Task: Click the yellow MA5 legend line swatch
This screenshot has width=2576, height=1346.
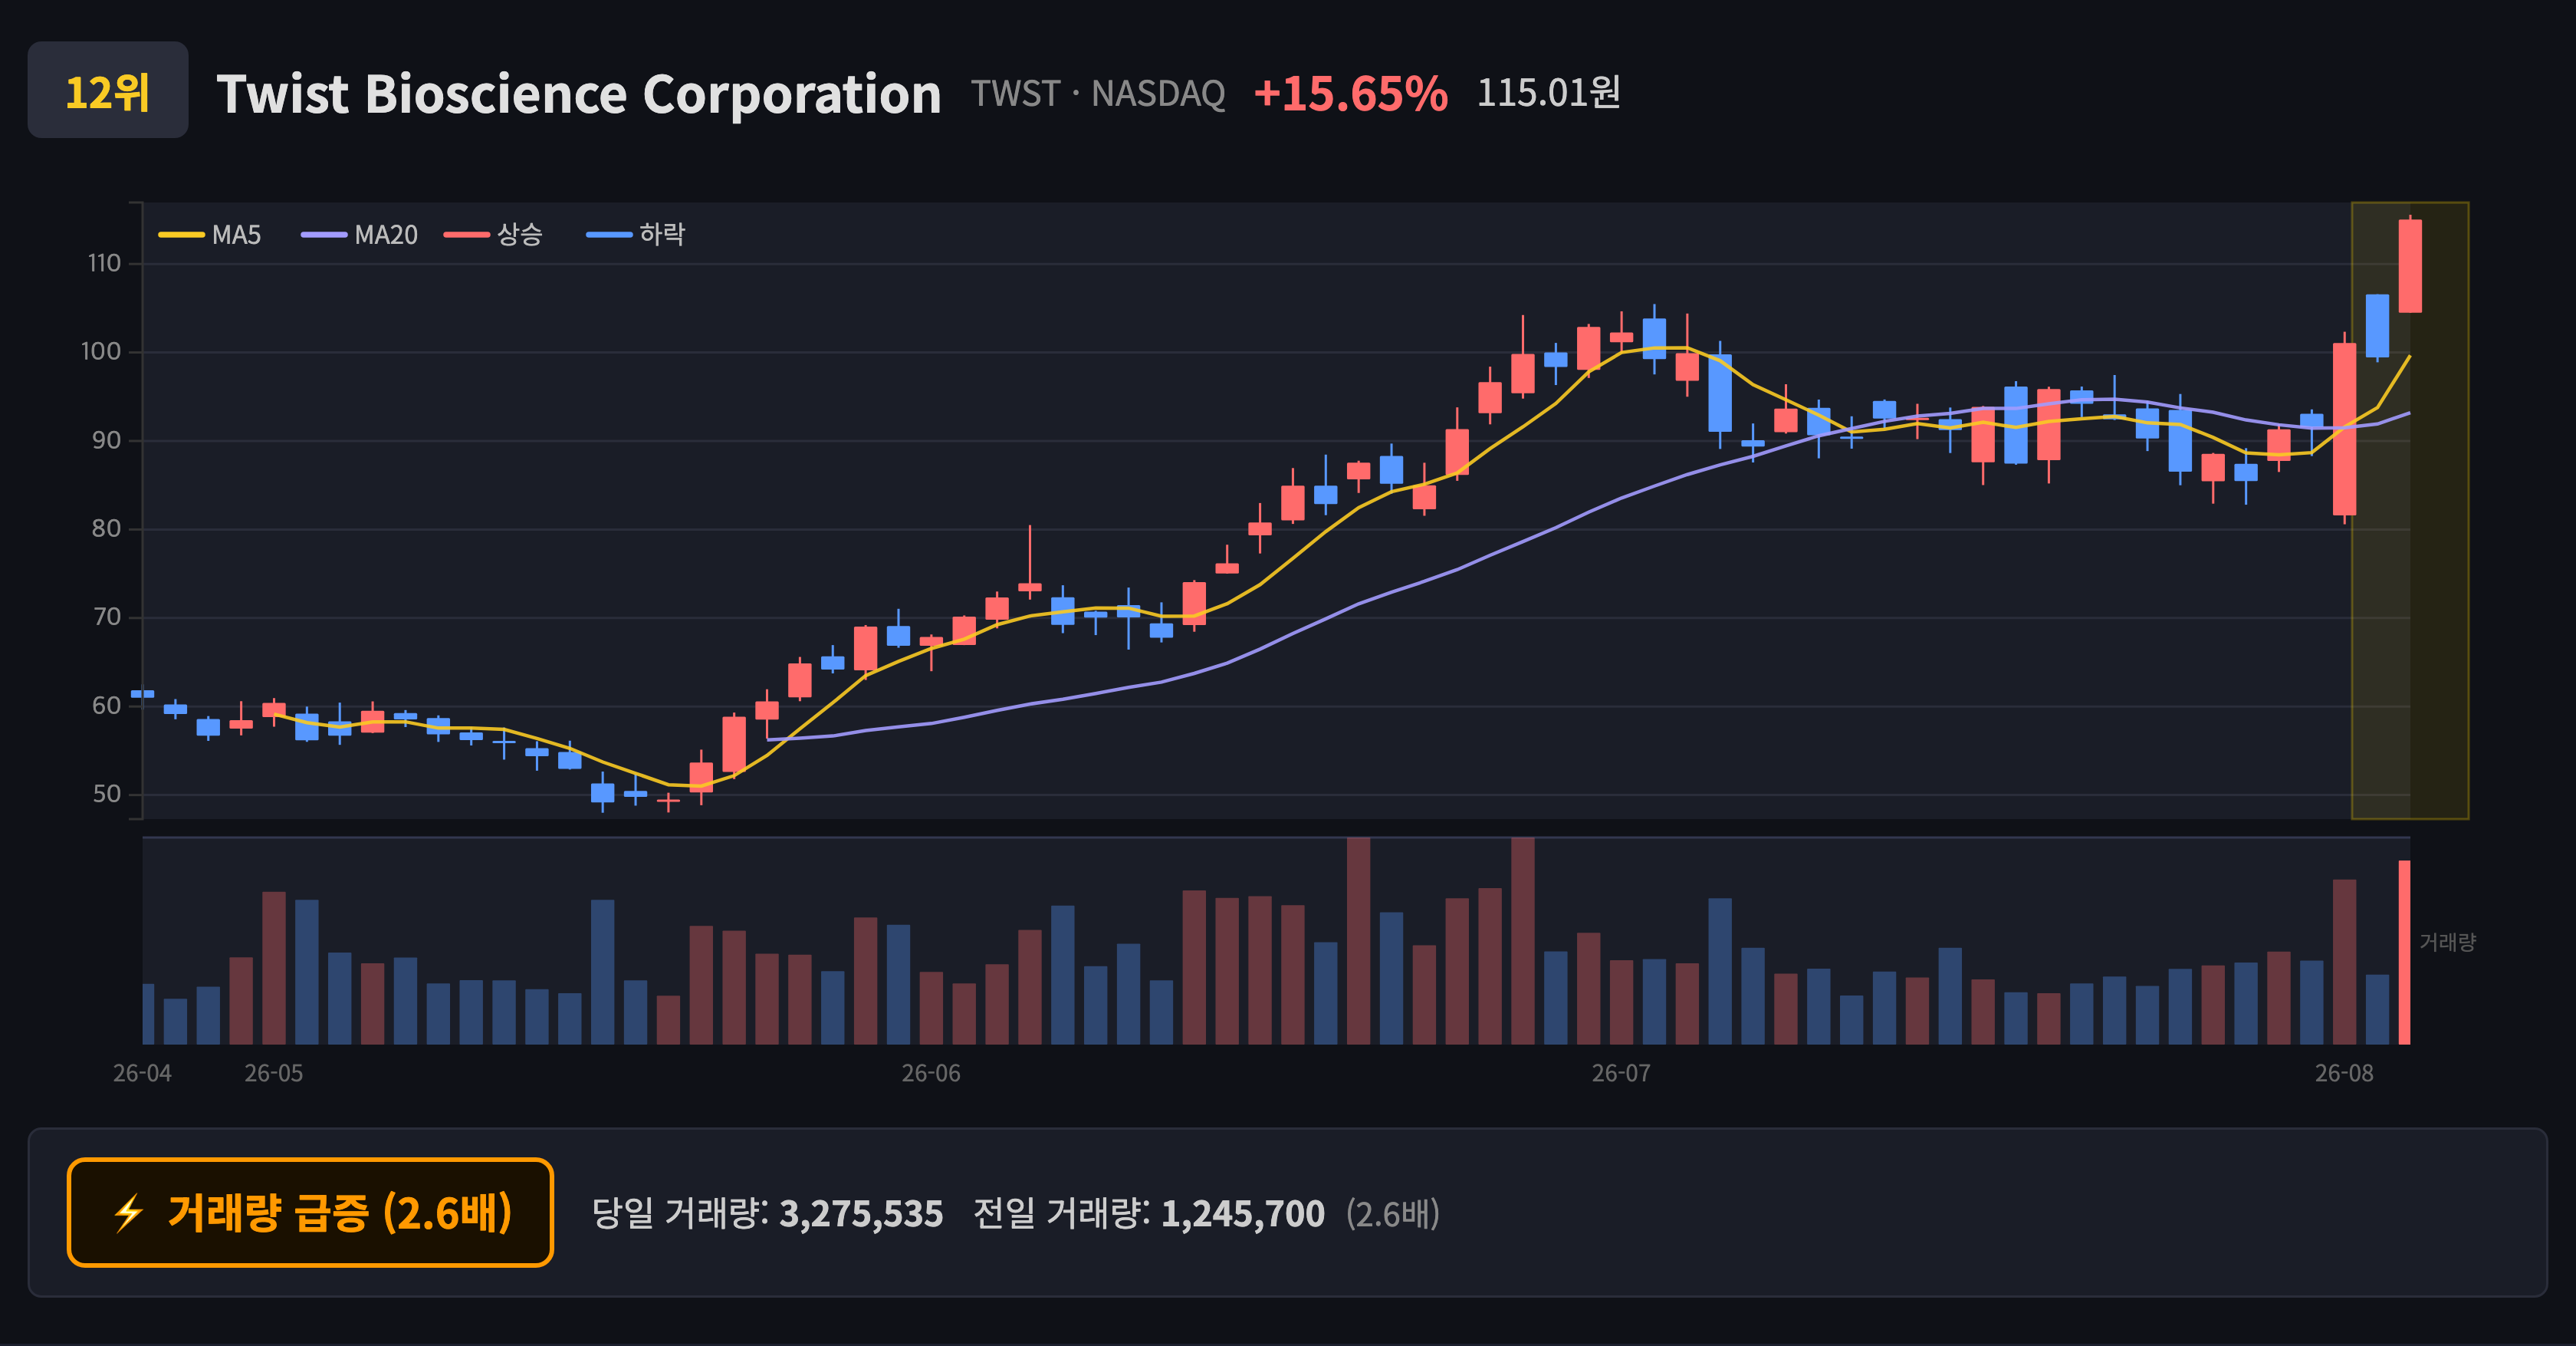Action: (181, 235)
